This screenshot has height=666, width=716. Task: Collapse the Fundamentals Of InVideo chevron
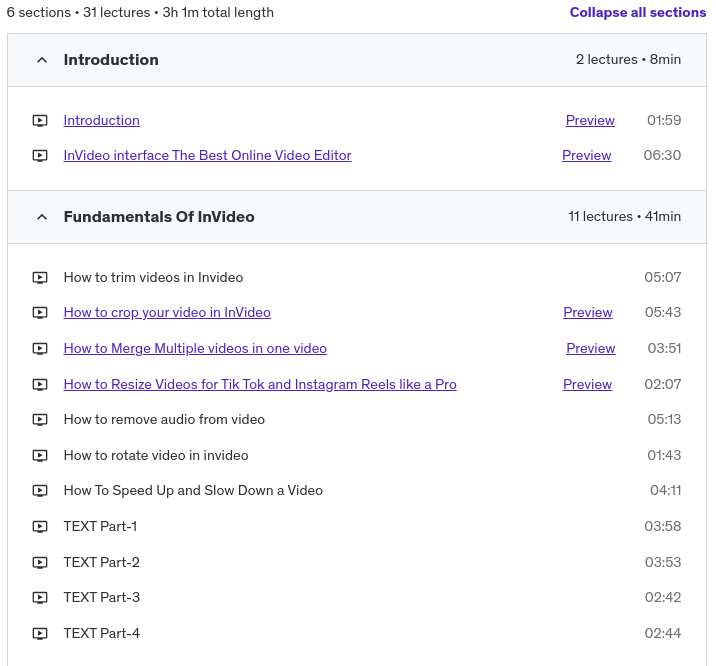42,217
